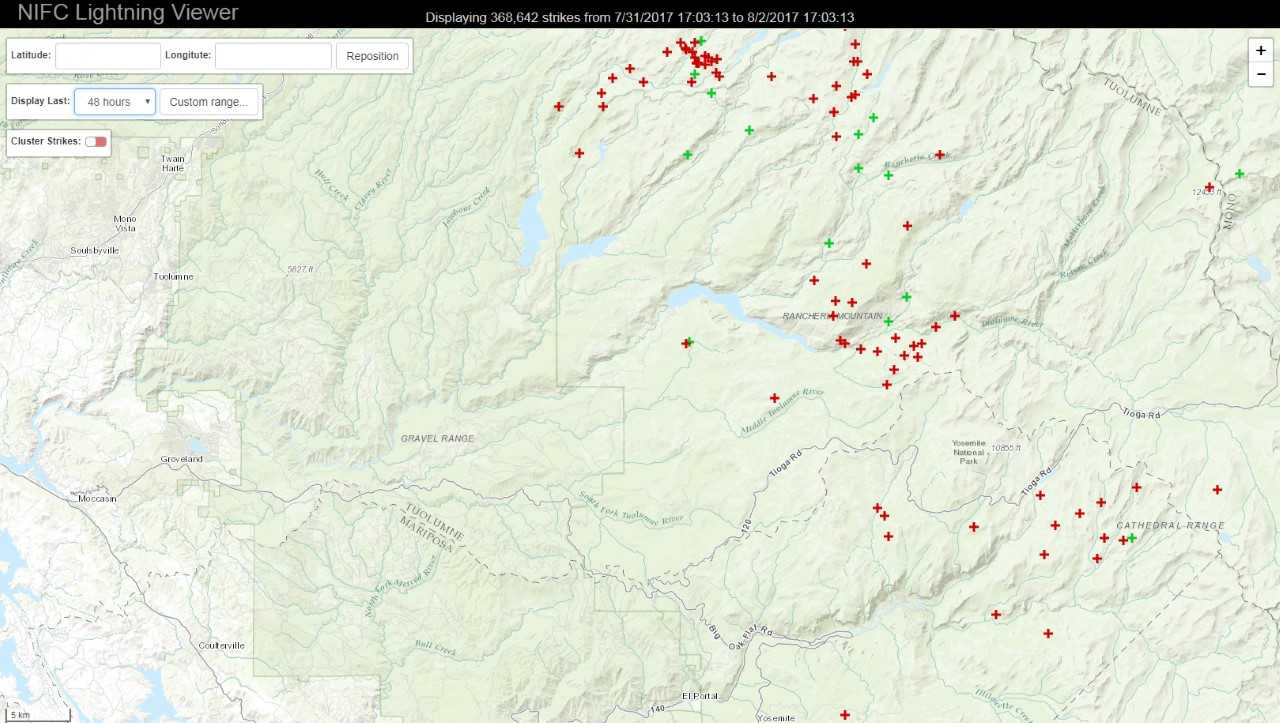The width and height of the screenshot is (1280, 723).
Task: Select green strike marker near Mono label
Action: pyautogui.click(x=1239, y=174)
